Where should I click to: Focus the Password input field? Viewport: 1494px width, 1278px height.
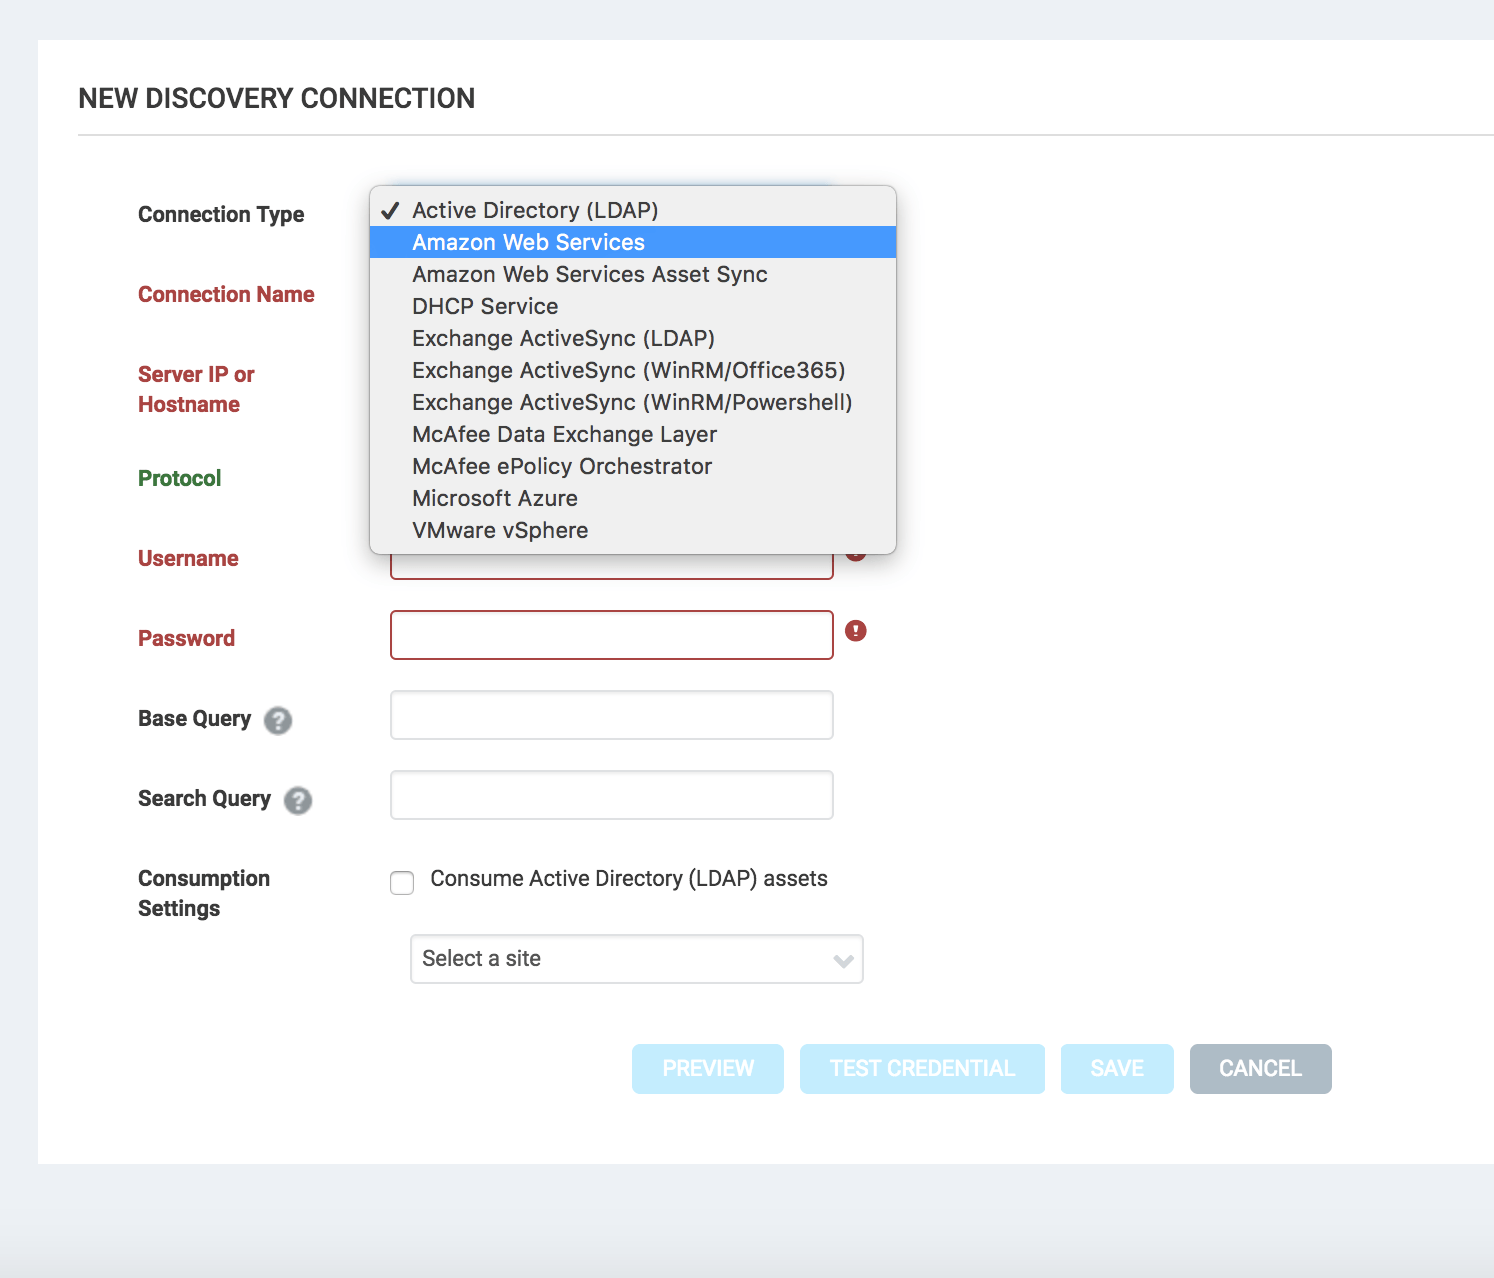tap(612, 635)
